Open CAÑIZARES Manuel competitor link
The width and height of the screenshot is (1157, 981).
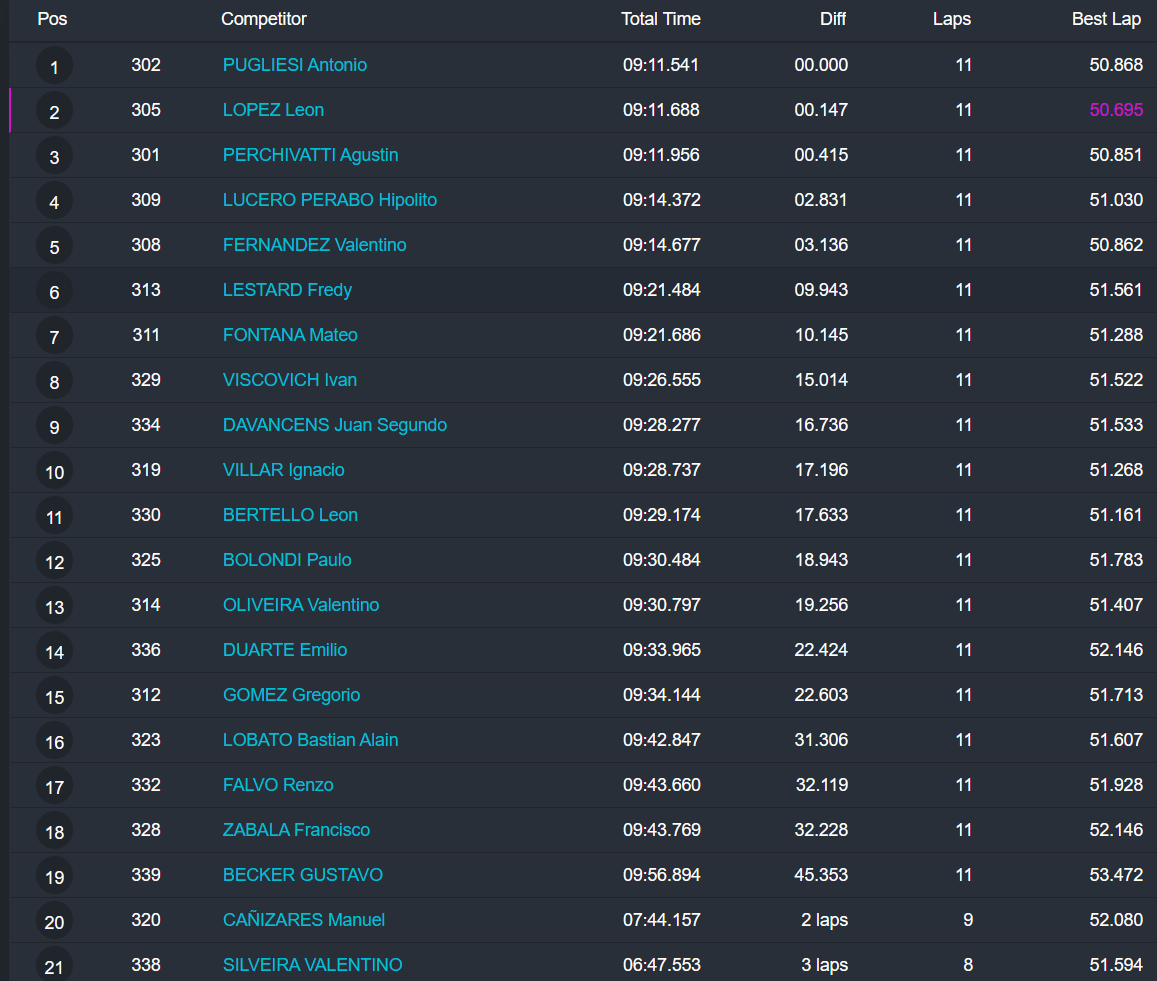304,920
